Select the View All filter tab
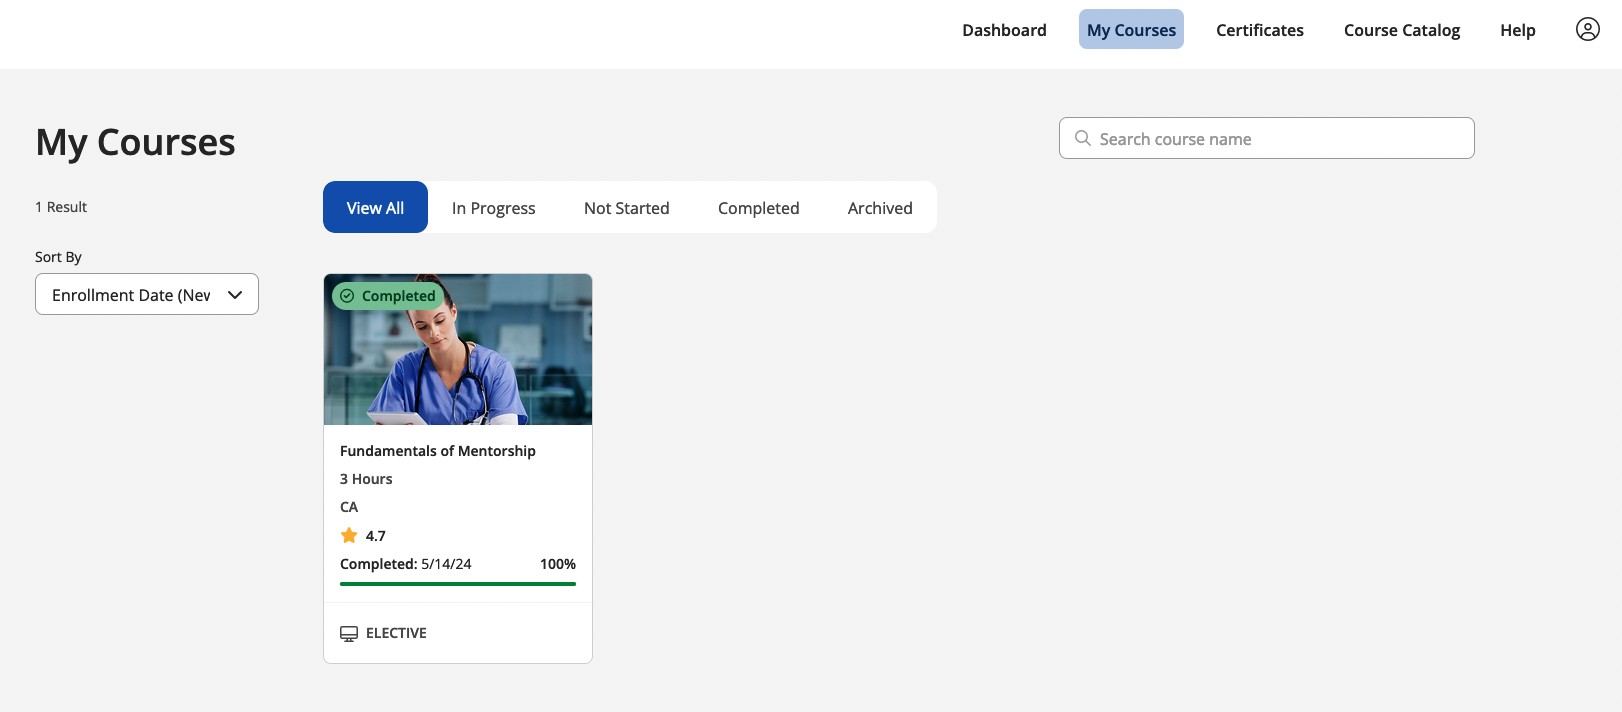This screenshot has width=1622, height=712. [x=375, y=207]
